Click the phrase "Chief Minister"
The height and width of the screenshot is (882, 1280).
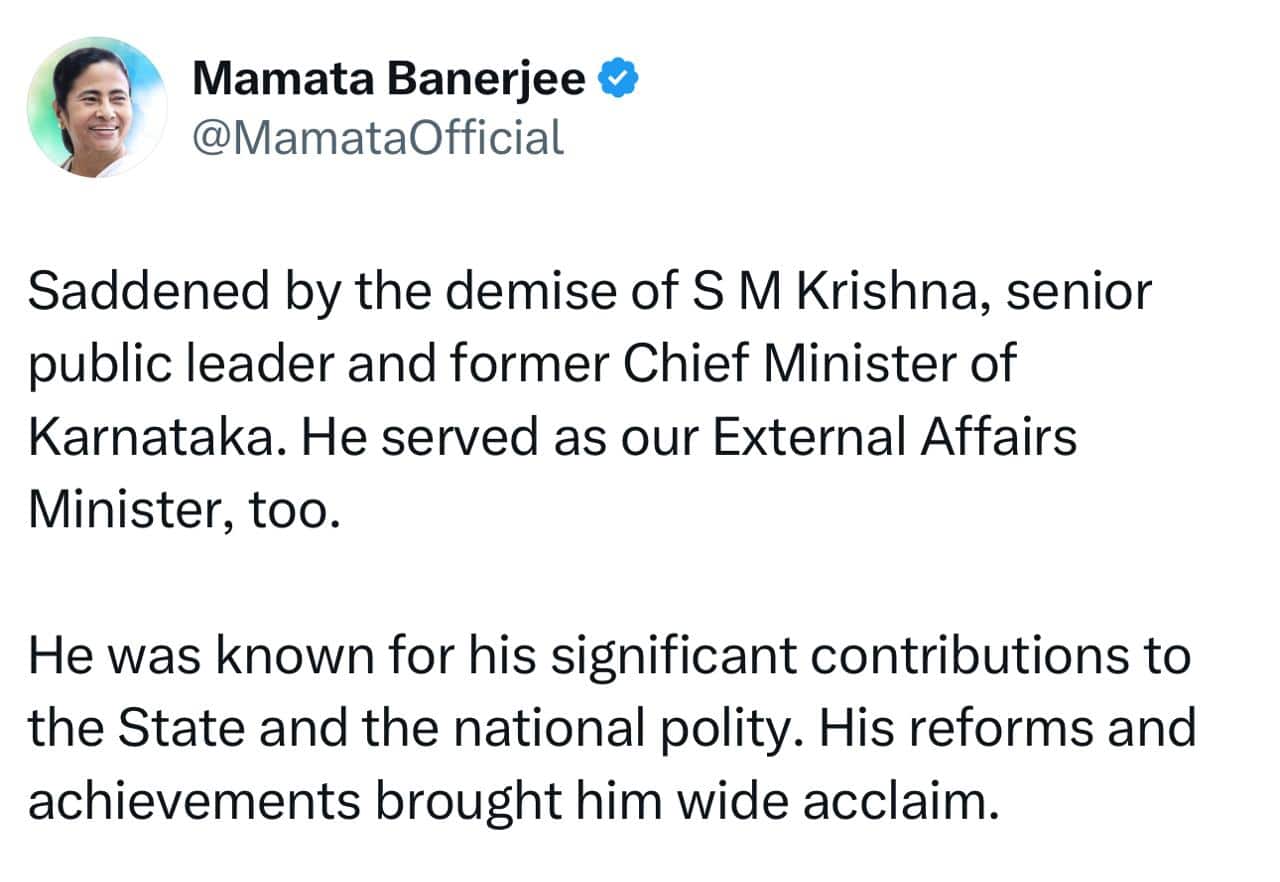click(786, 365)
